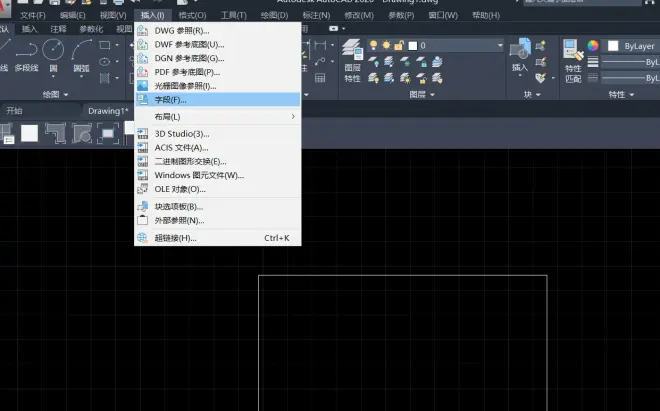Screen dimensions: 660x411
Task: Choose OLE Object (OLE 对象) menu item
Action: [217, 189]
